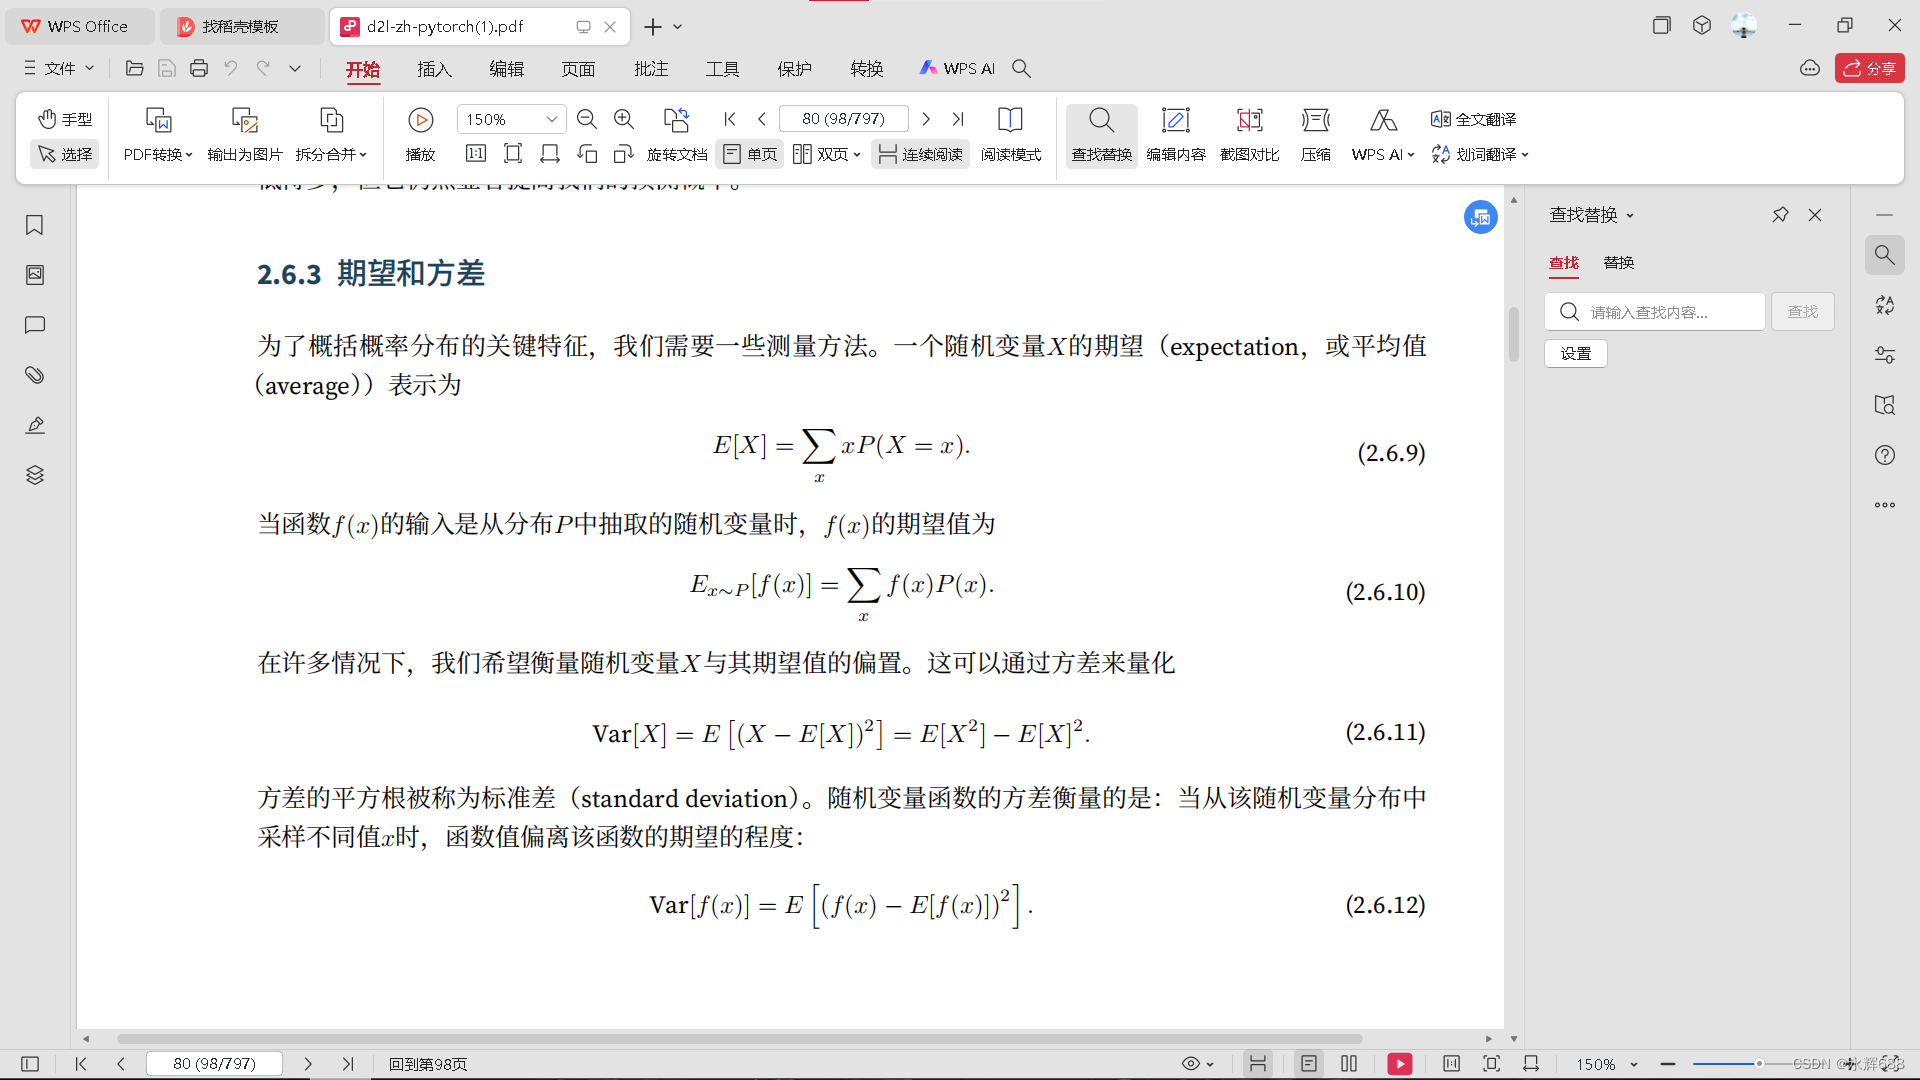Open the 批注 (Annotate) ribbon tab

pyautogui.click(x=650, y=68)
